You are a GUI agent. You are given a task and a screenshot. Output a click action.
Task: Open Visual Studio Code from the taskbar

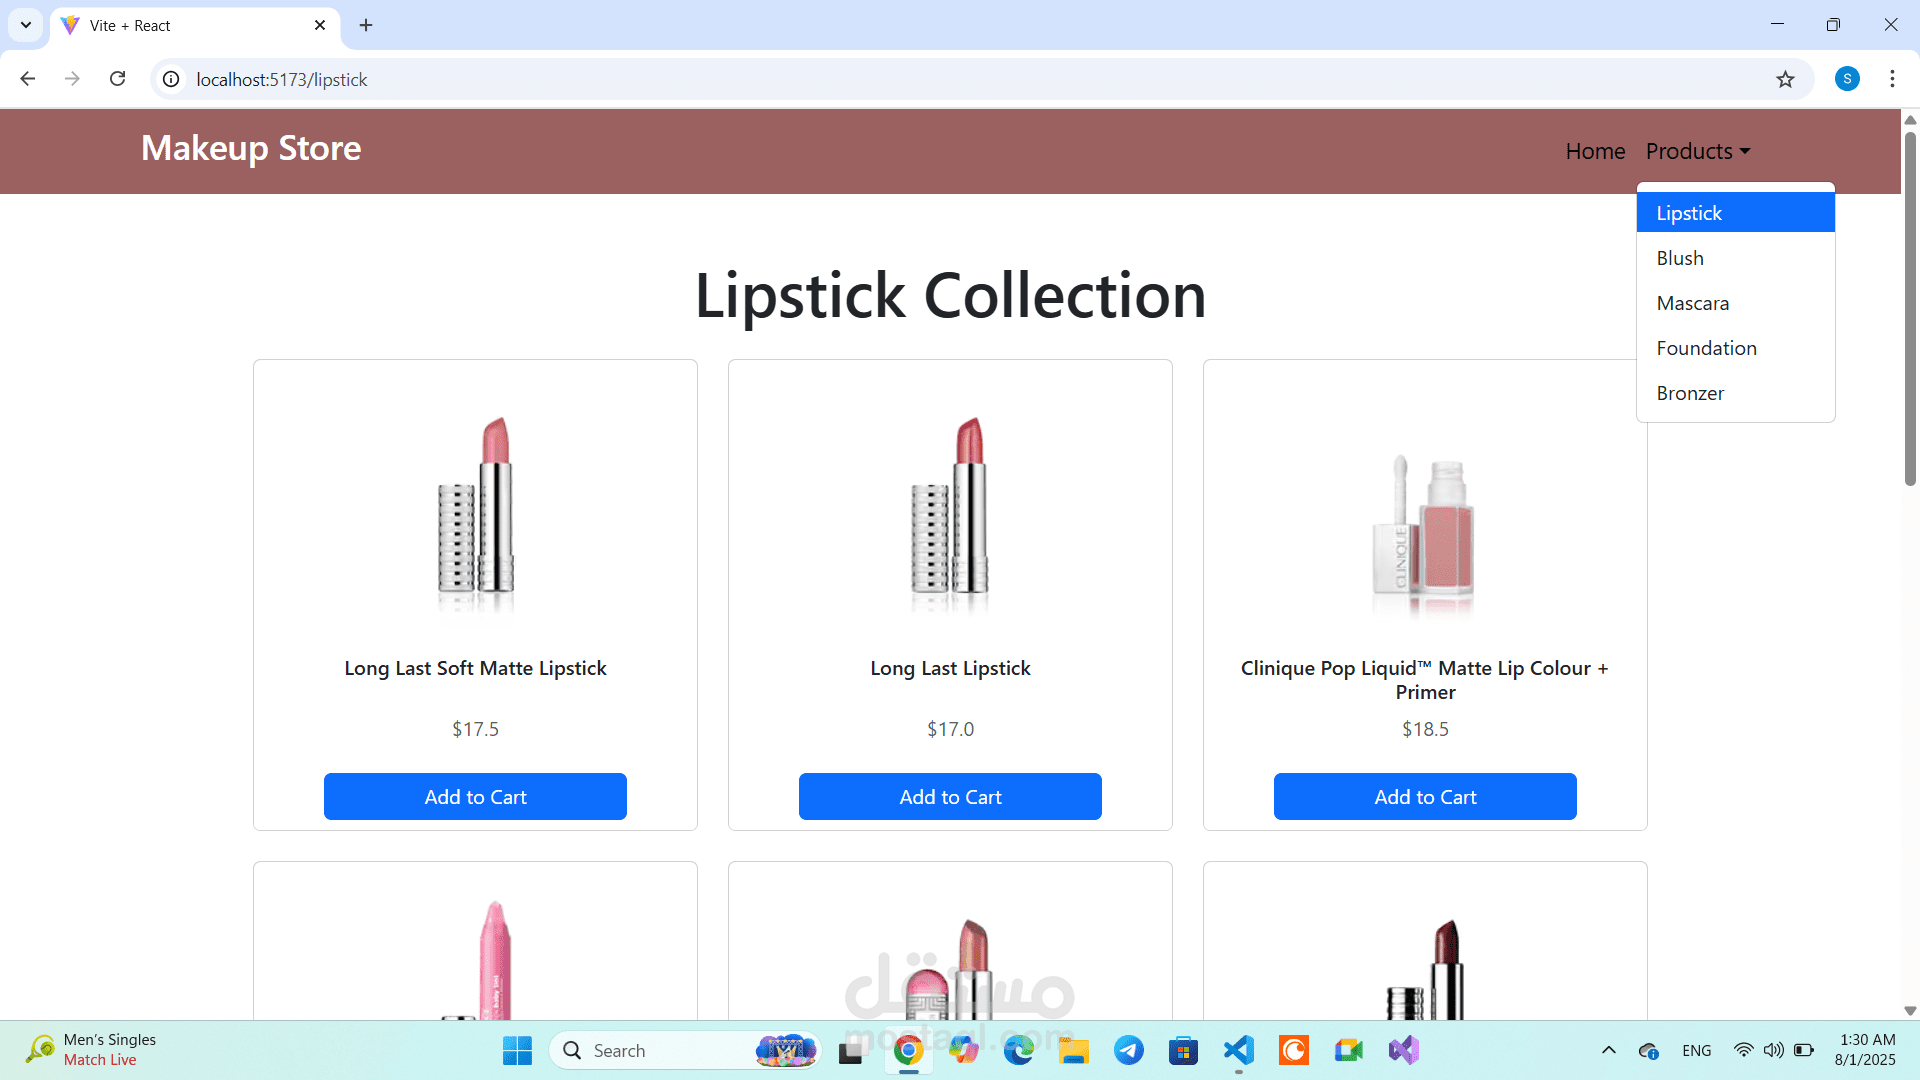(1238, 1050)
